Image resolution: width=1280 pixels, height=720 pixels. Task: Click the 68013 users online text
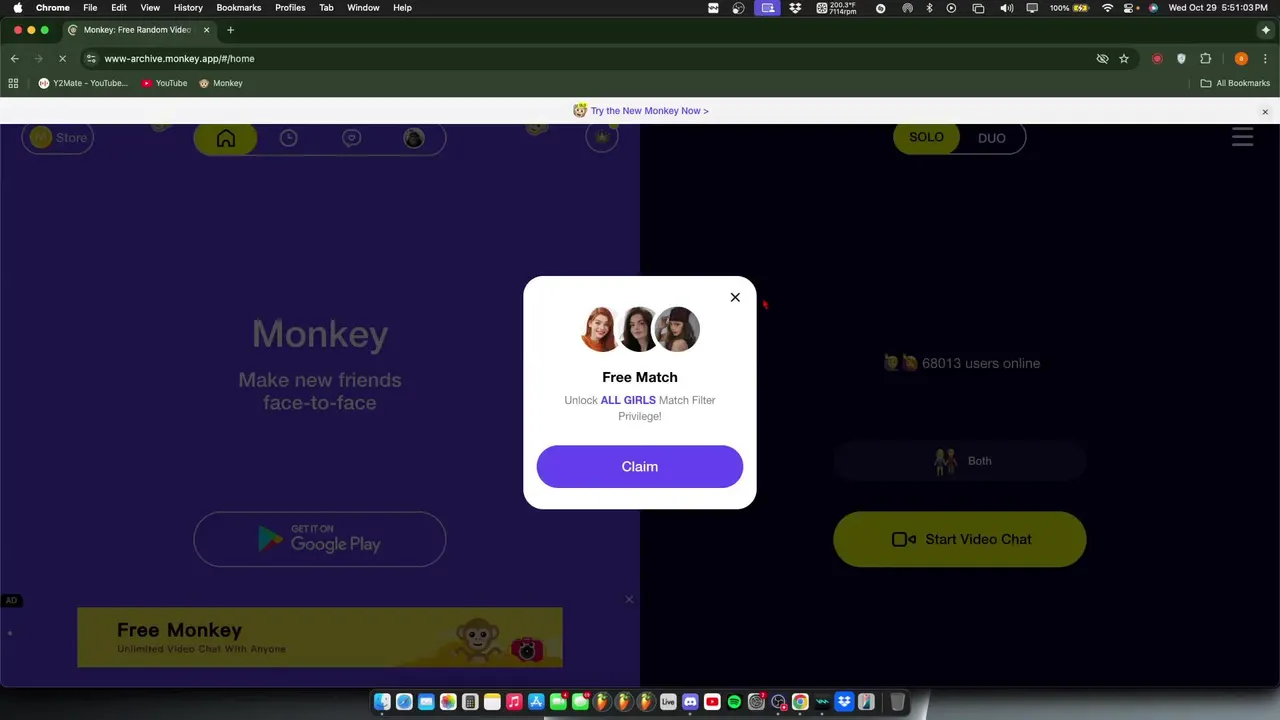[981, 364]
